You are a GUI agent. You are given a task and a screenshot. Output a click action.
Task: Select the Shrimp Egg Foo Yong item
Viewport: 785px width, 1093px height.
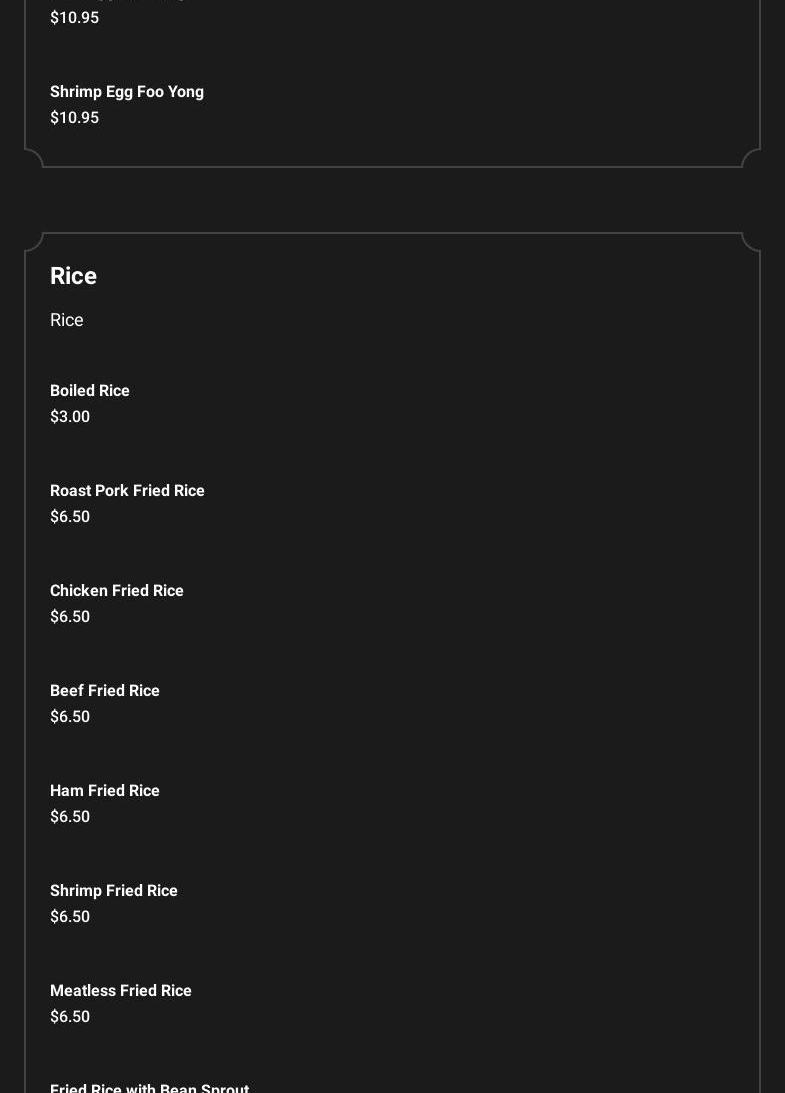tap(127, 92)
